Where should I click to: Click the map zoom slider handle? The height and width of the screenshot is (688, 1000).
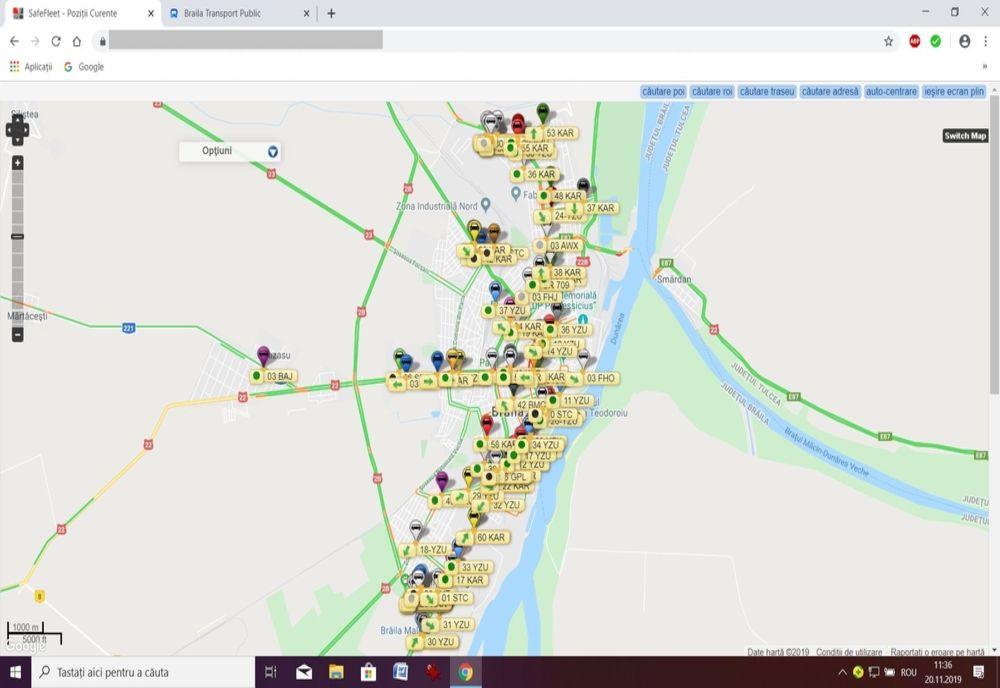point(17,237)
